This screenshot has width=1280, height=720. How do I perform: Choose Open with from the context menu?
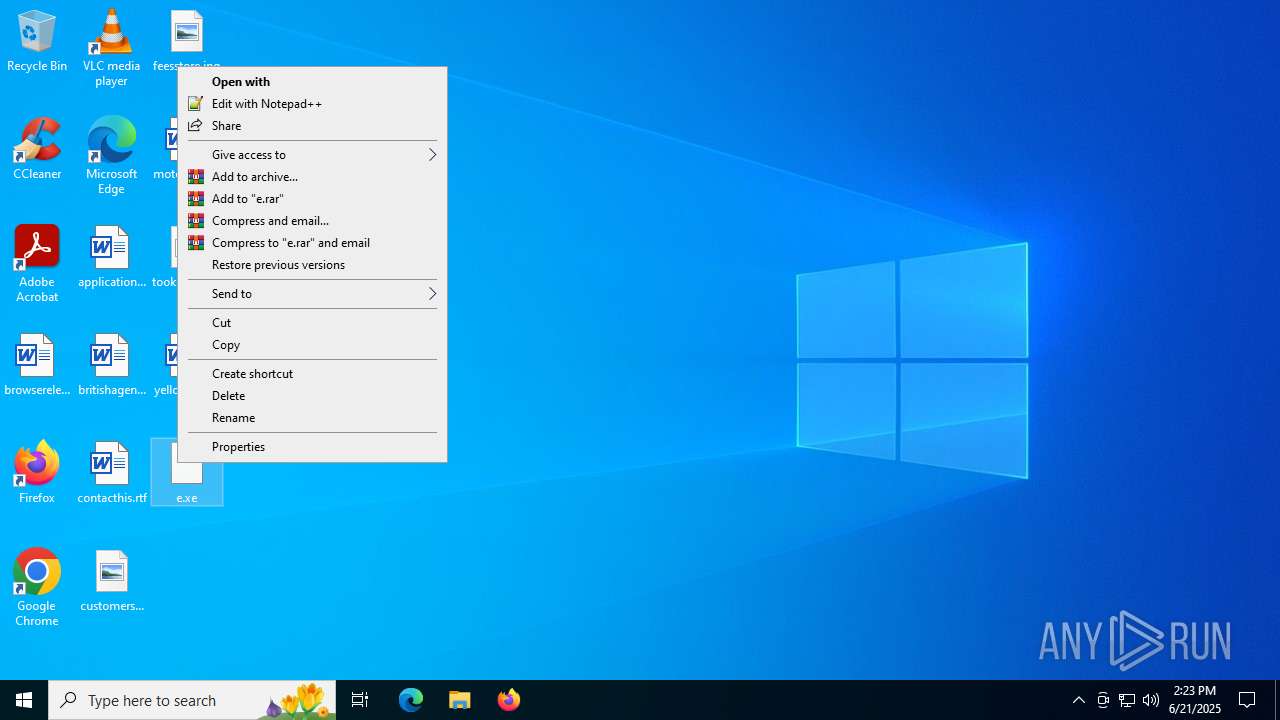click(312, 82)
